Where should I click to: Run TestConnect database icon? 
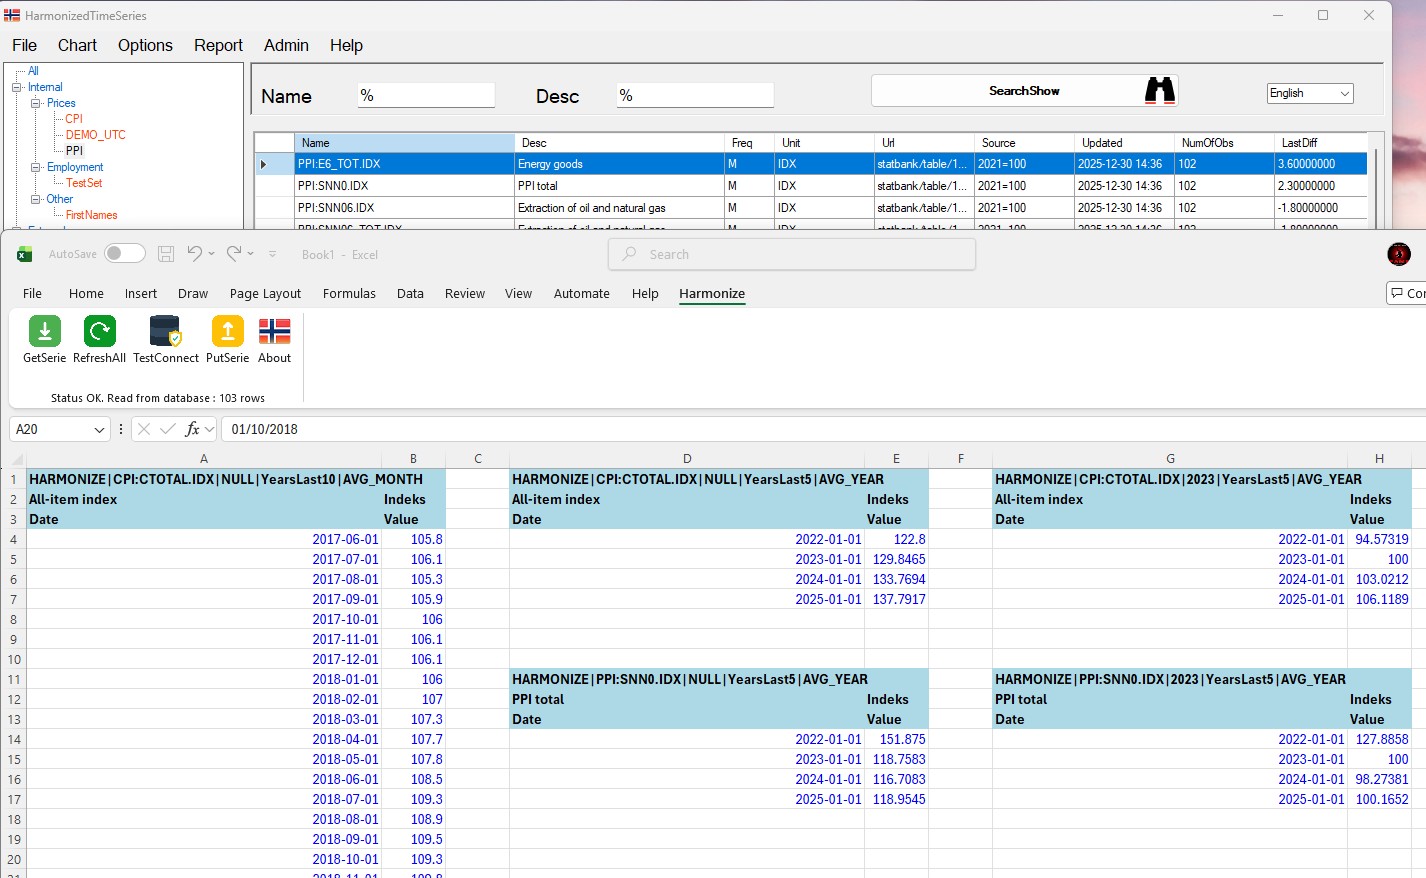click(165, 331)
